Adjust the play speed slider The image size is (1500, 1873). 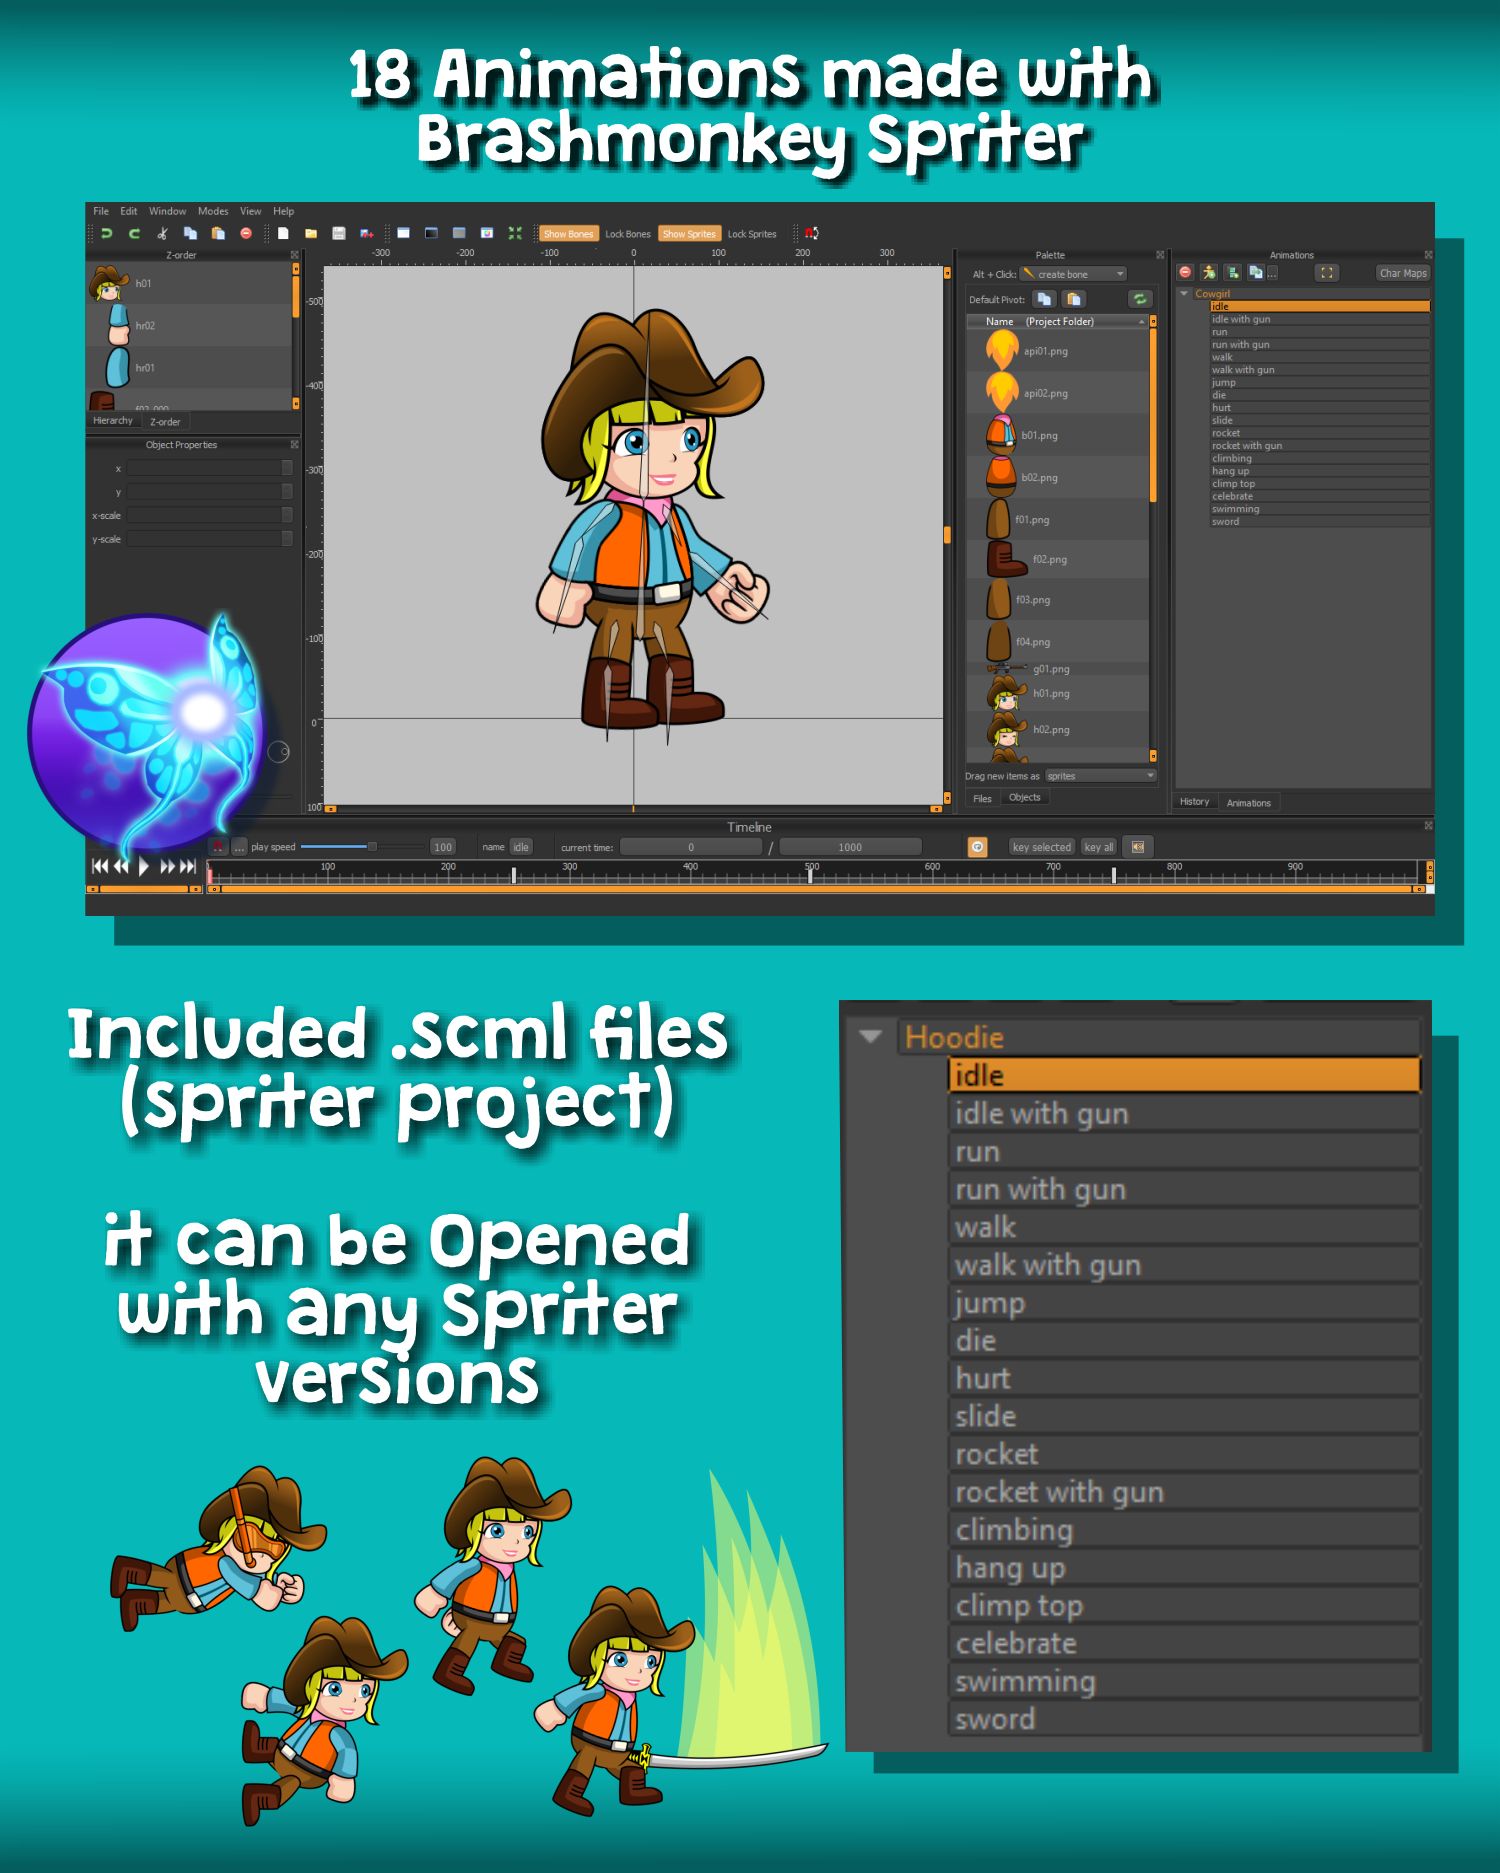tap(371, 847)
